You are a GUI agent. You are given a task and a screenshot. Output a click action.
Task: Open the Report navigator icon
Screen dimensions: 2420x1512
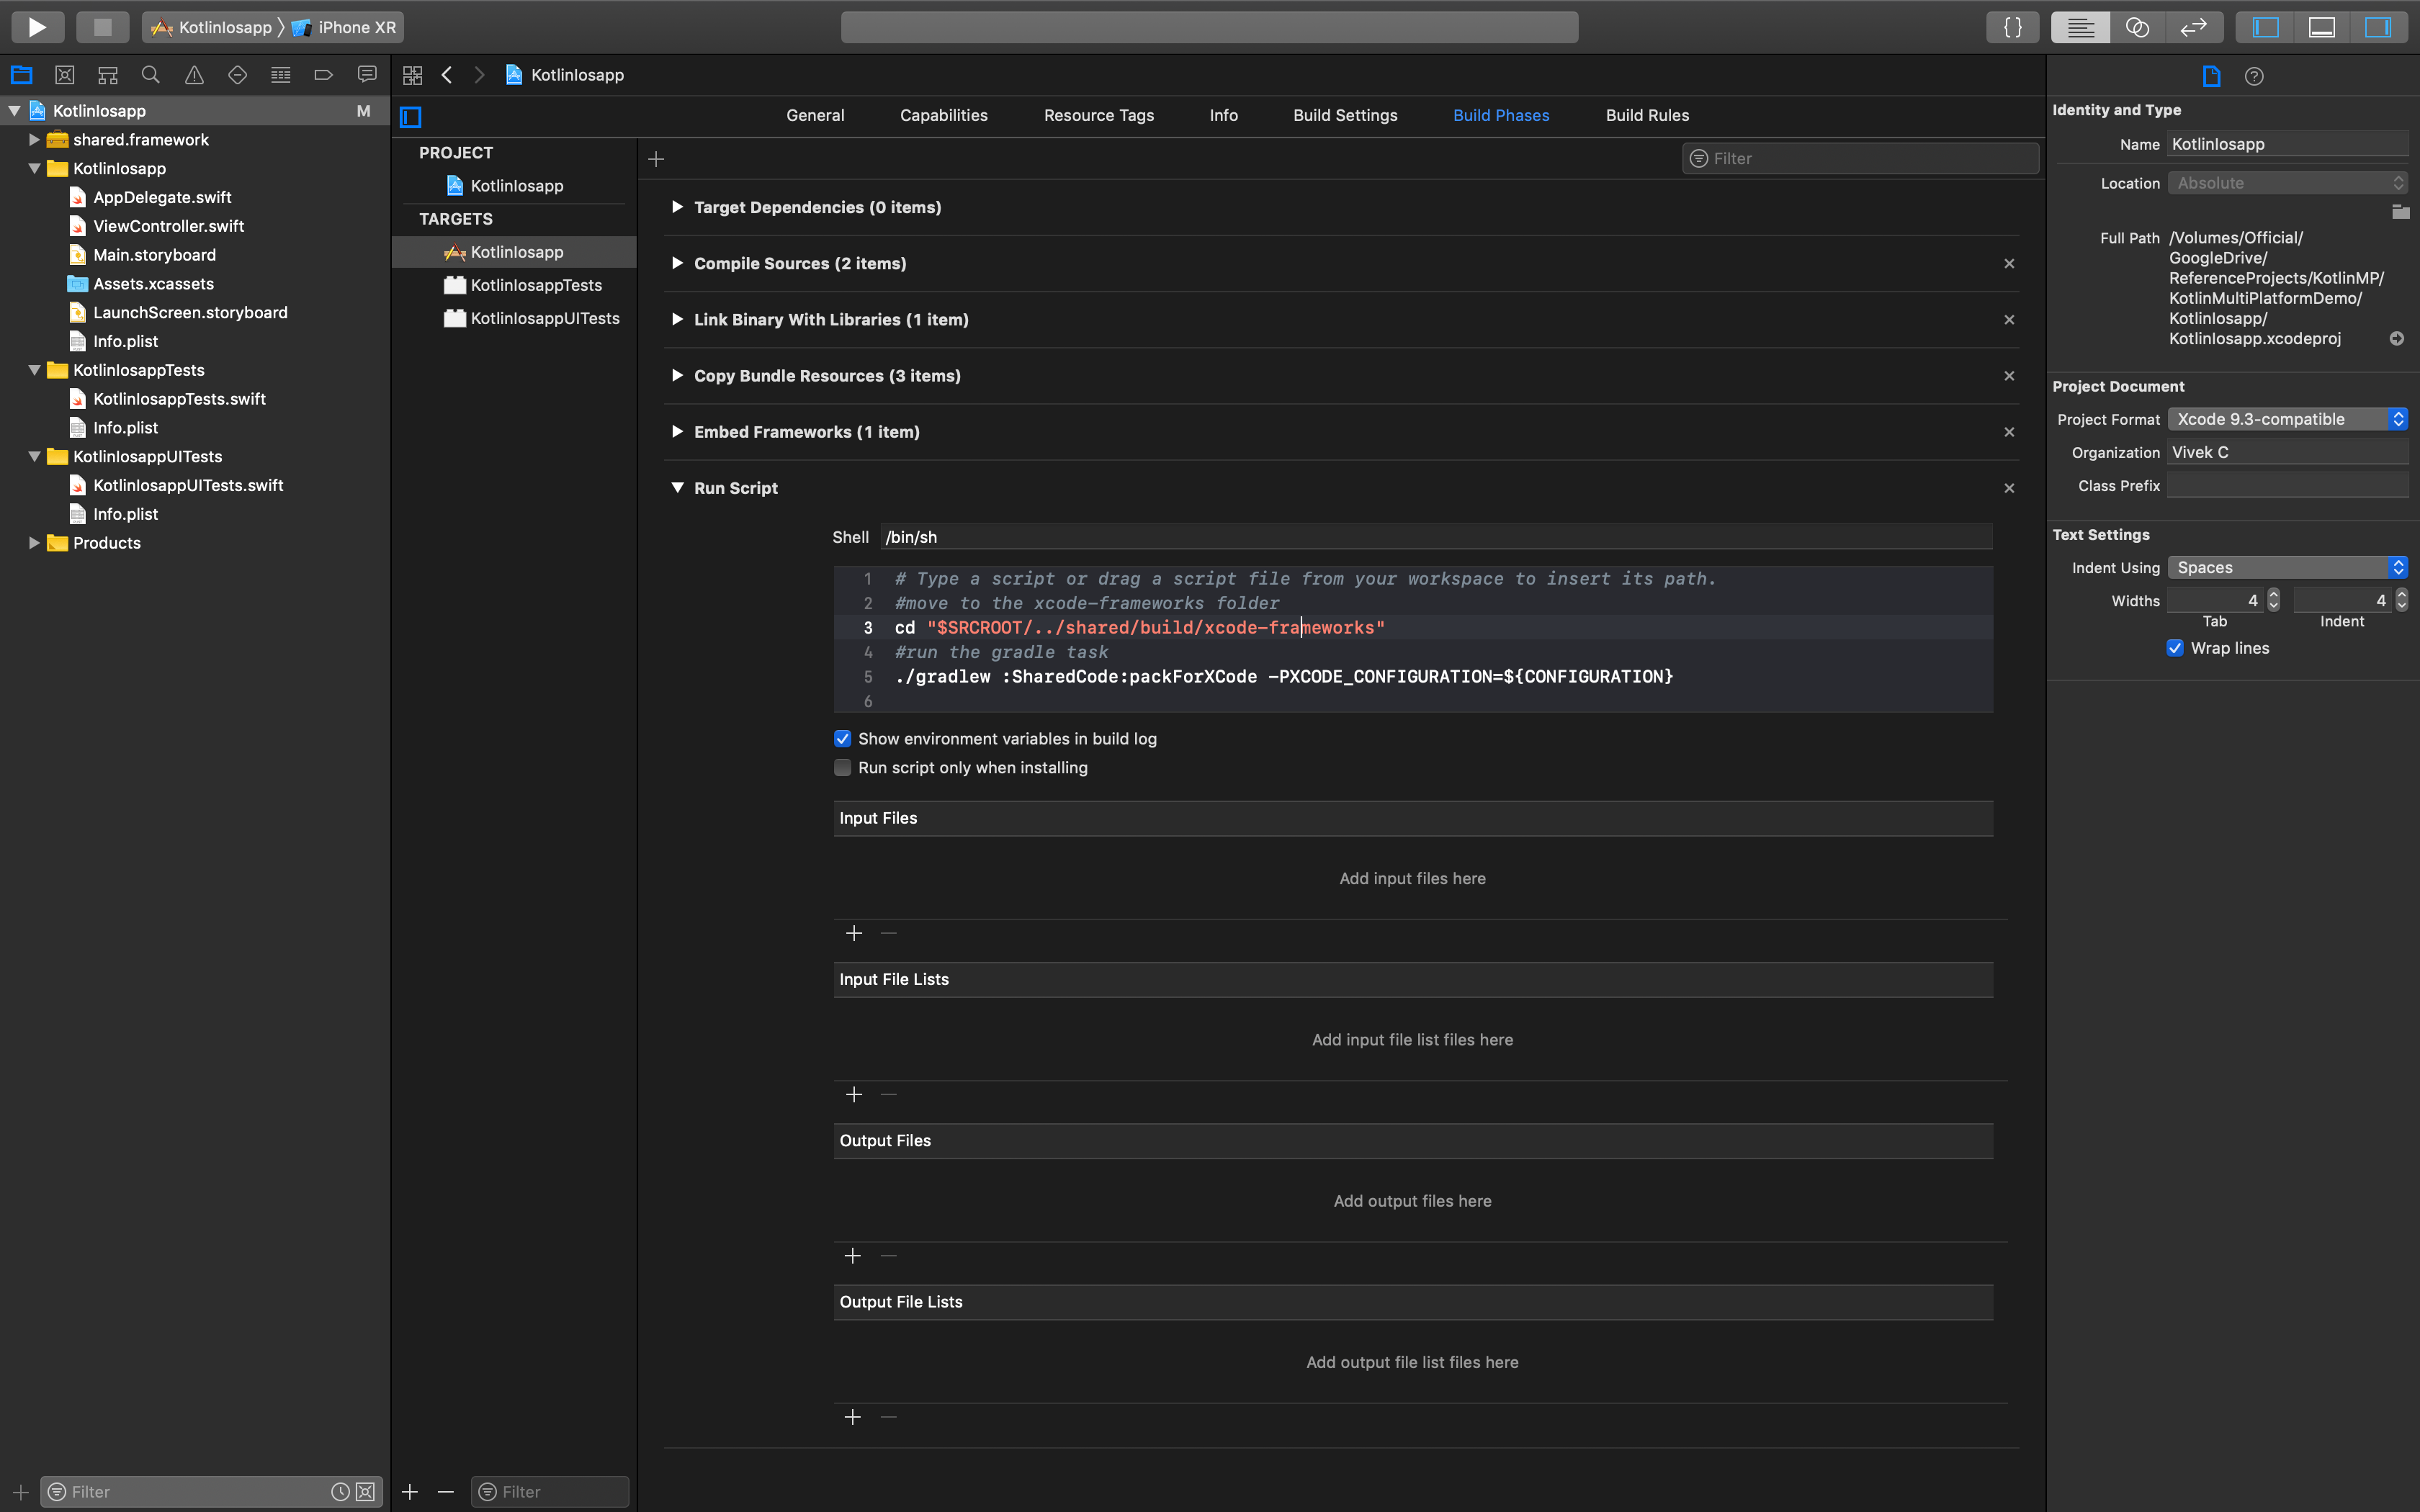[367, 74]
